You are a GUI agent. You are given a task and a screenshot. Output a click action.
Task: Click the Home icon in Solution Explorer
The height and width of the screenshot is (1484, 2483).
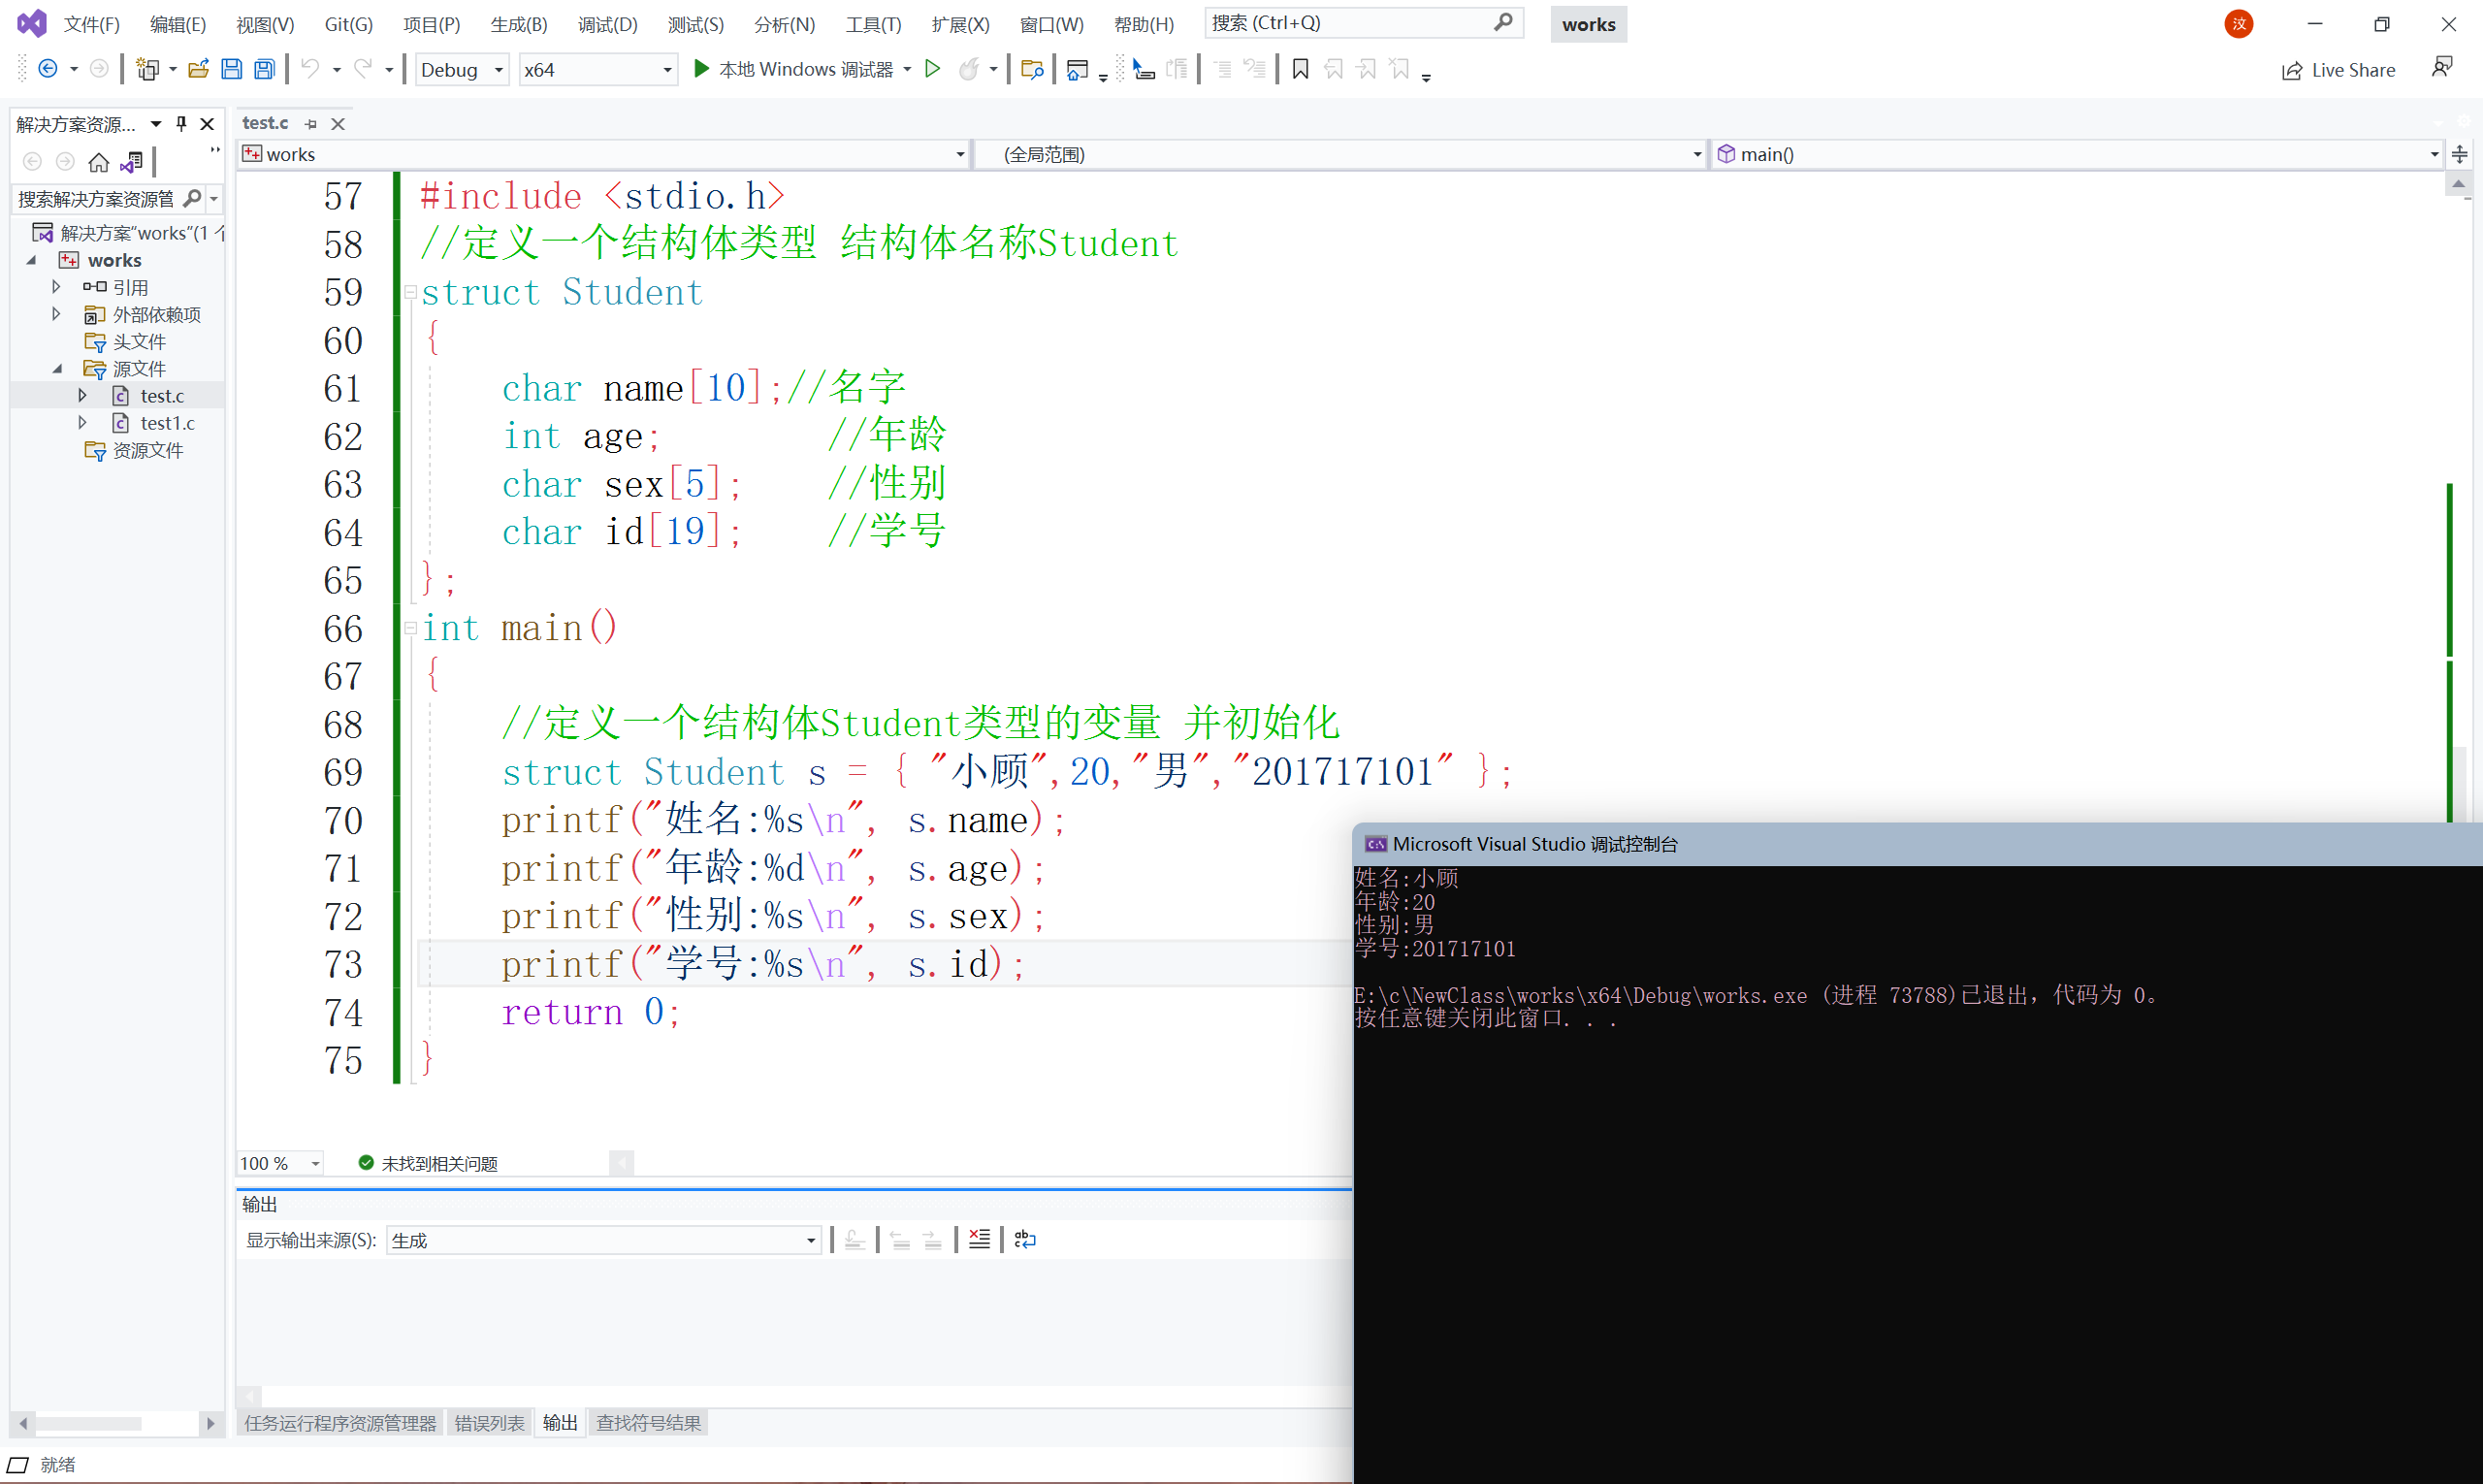click(98, 162)
